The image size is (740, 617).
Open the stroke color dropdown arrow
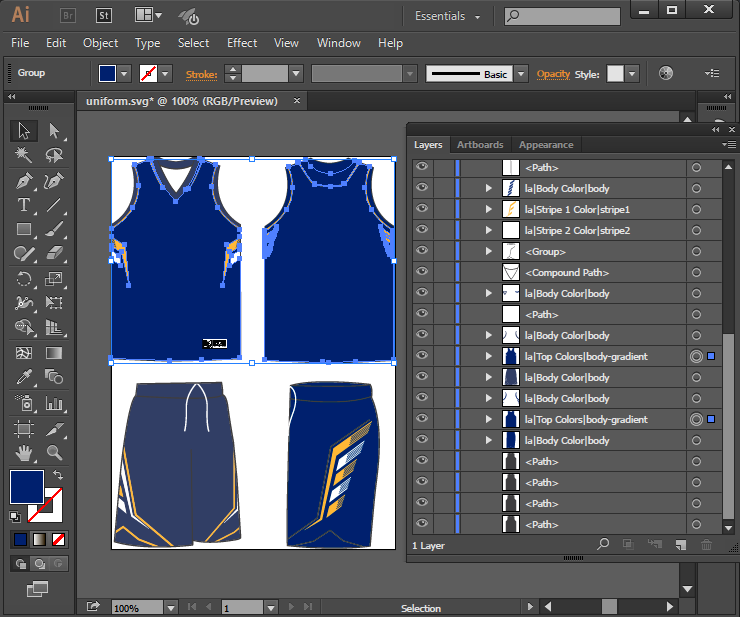click(165, 74)
